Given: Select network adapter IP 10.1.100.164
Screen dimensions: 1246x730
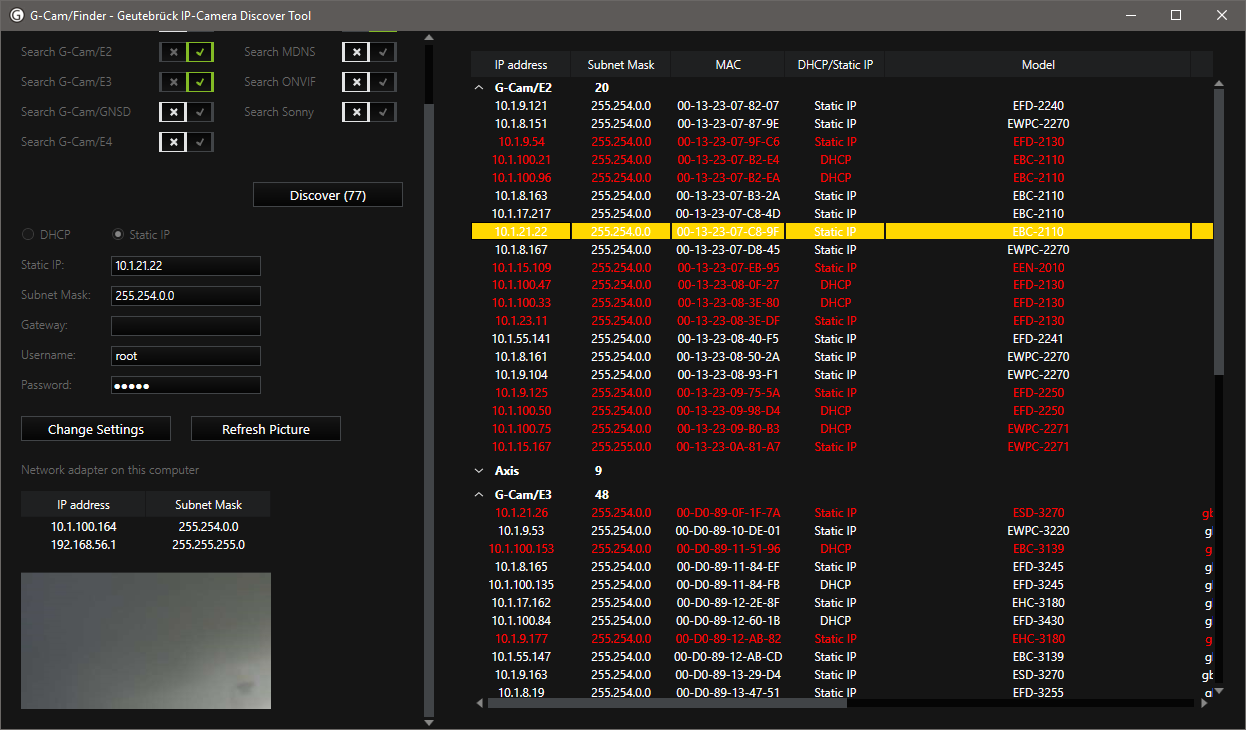Looking at the screenshot, I should pos(84,527).
